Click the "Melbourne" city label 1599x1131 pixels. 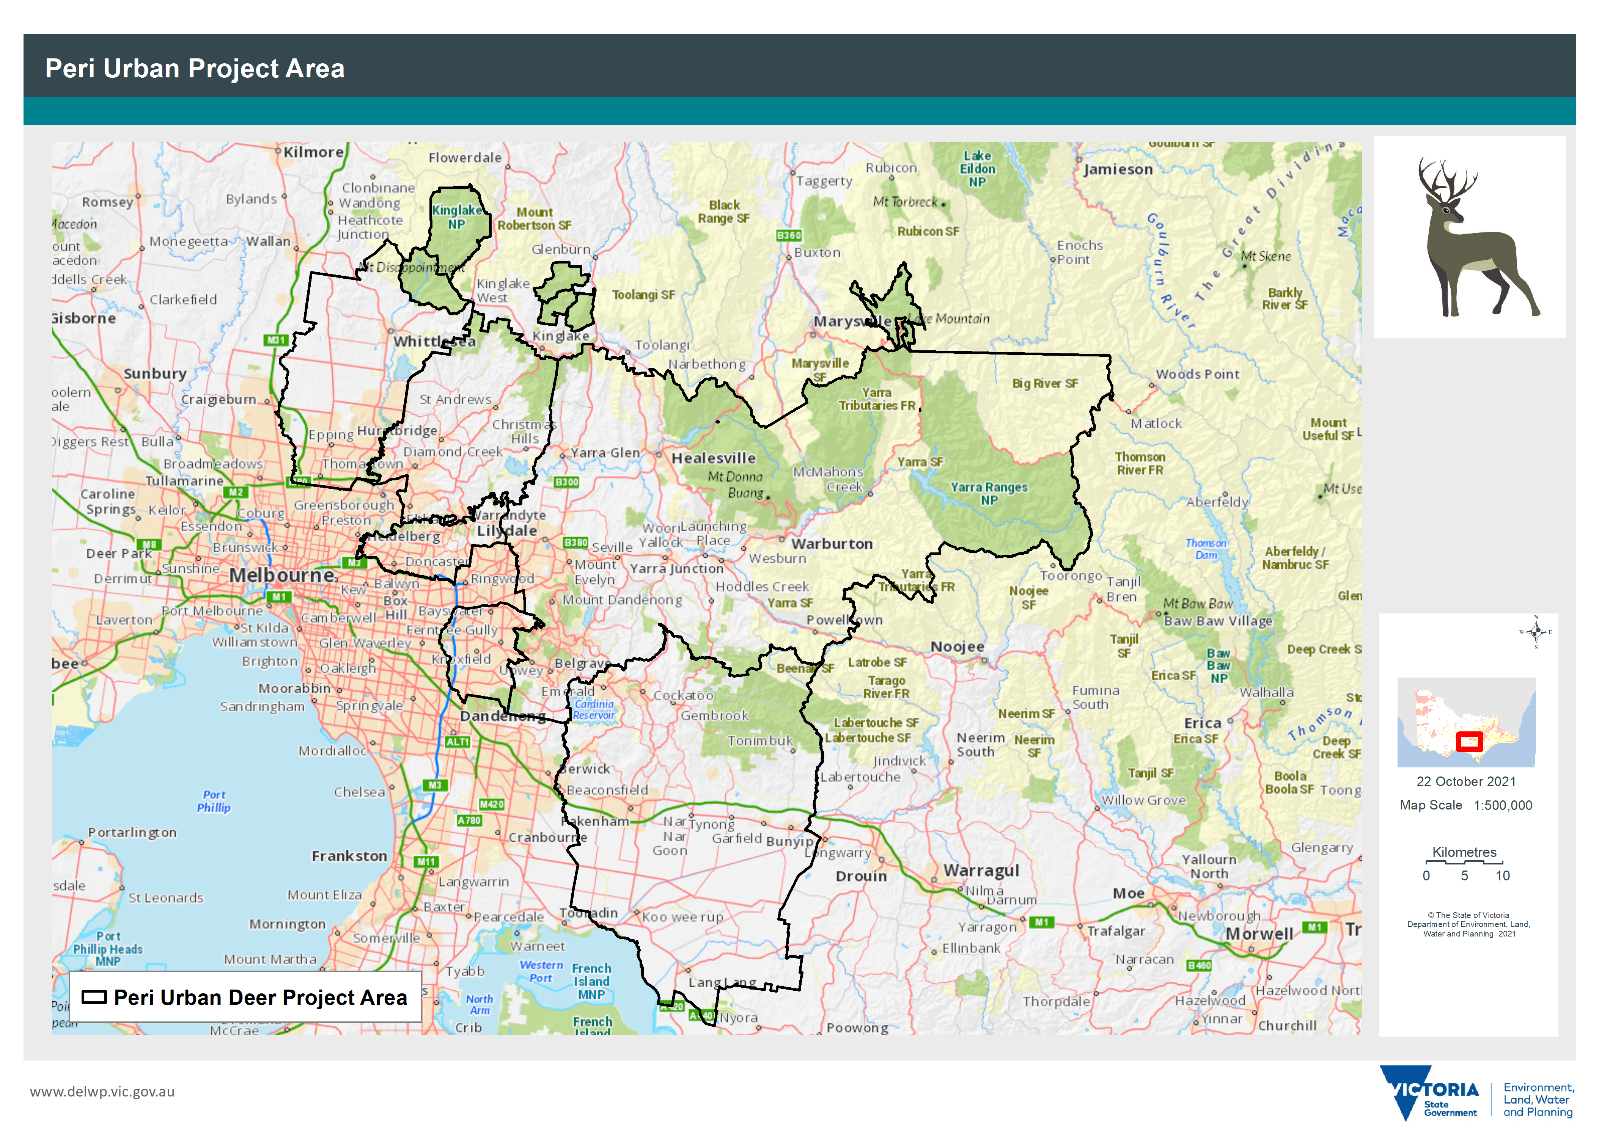pos(282,575)
